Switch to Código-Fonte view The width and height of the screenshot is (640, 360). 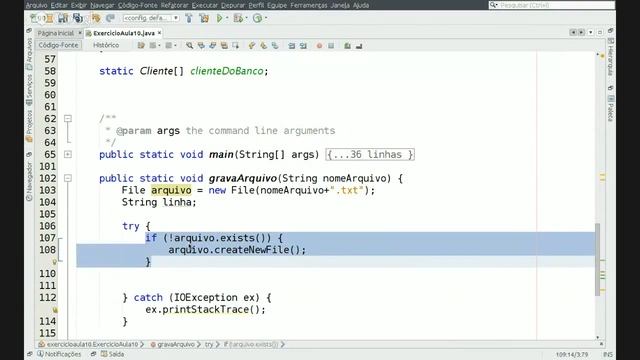point(58,45)
